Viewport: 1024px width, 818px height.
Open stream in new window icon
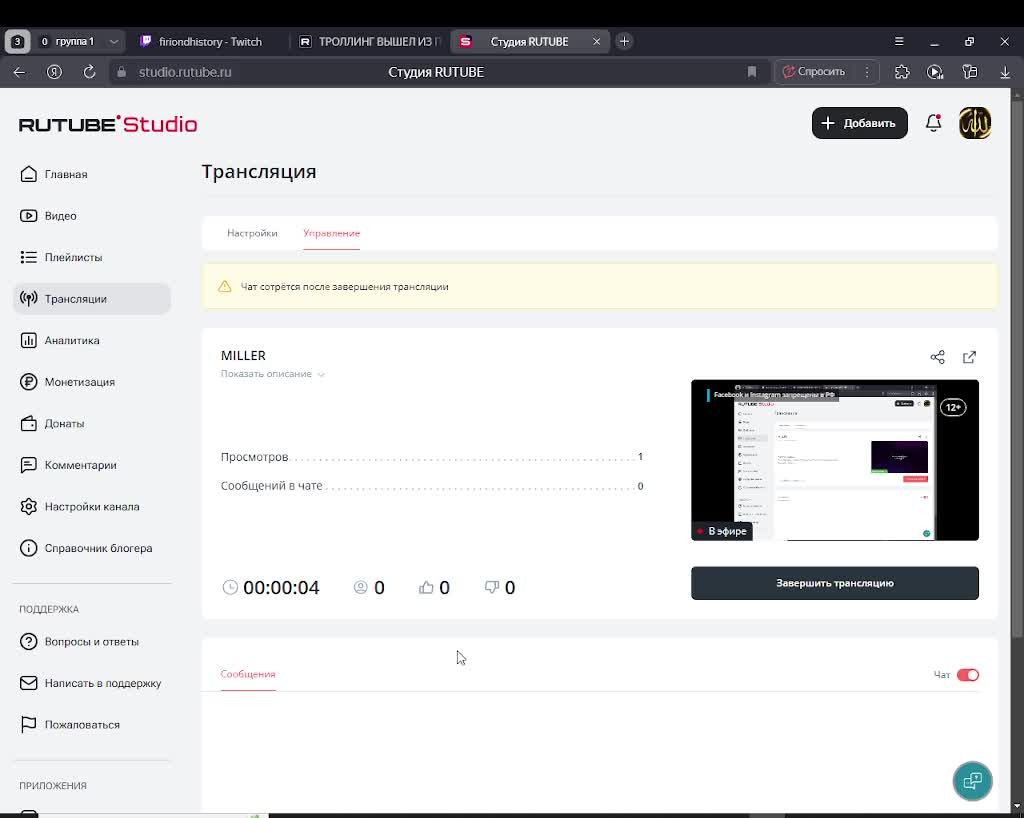970,357
